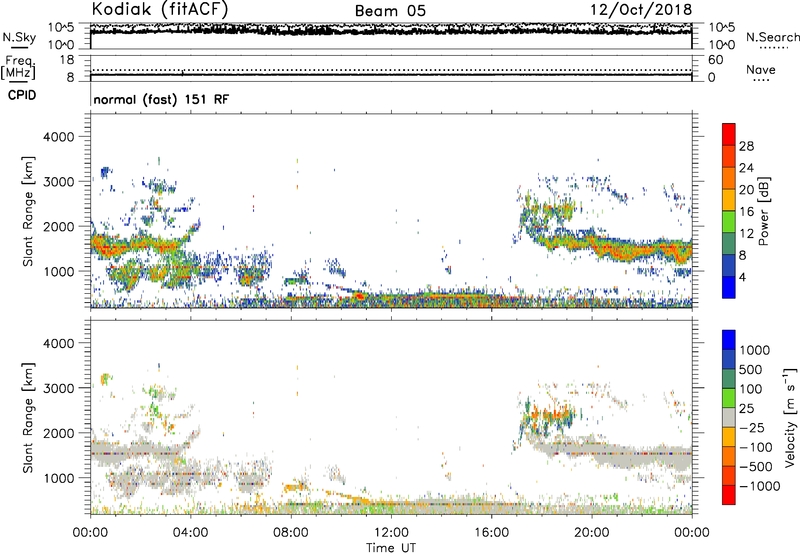Click the "1000" tick of the velocity panel

(58, 478)
